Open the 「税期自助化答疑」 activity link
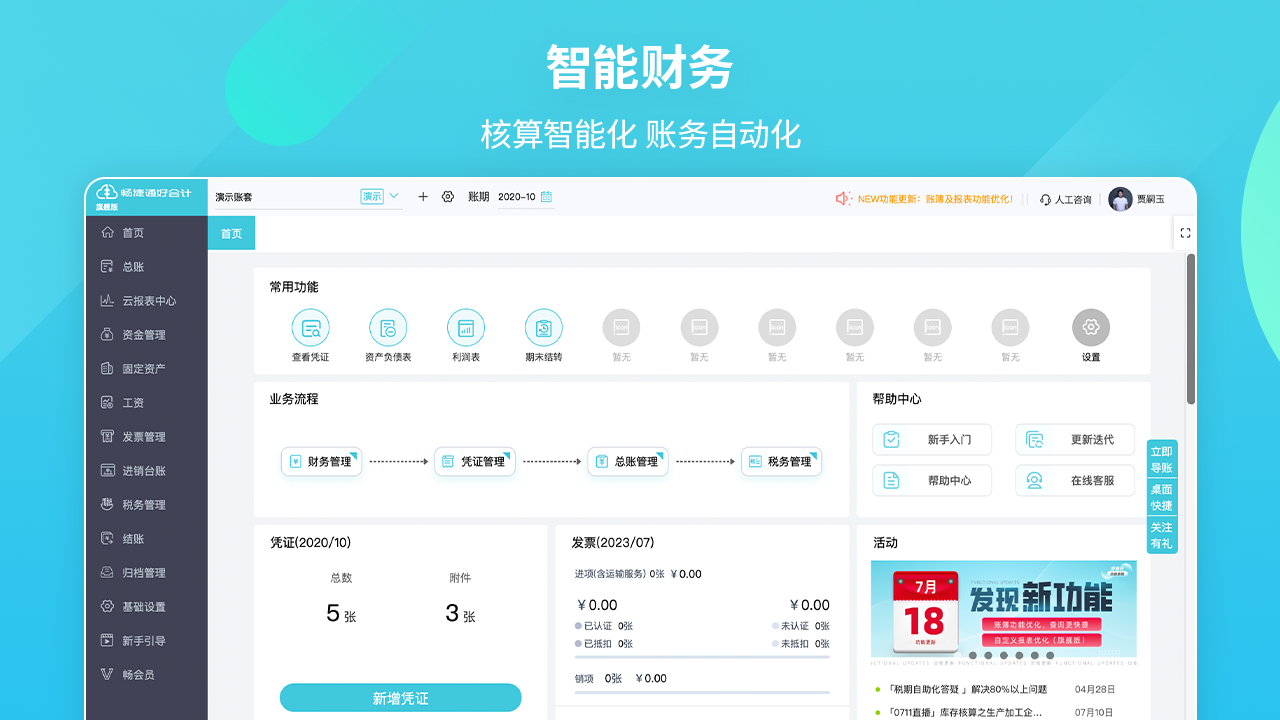1280x720 pixels. pyautogui.click(x=967, y=689)
